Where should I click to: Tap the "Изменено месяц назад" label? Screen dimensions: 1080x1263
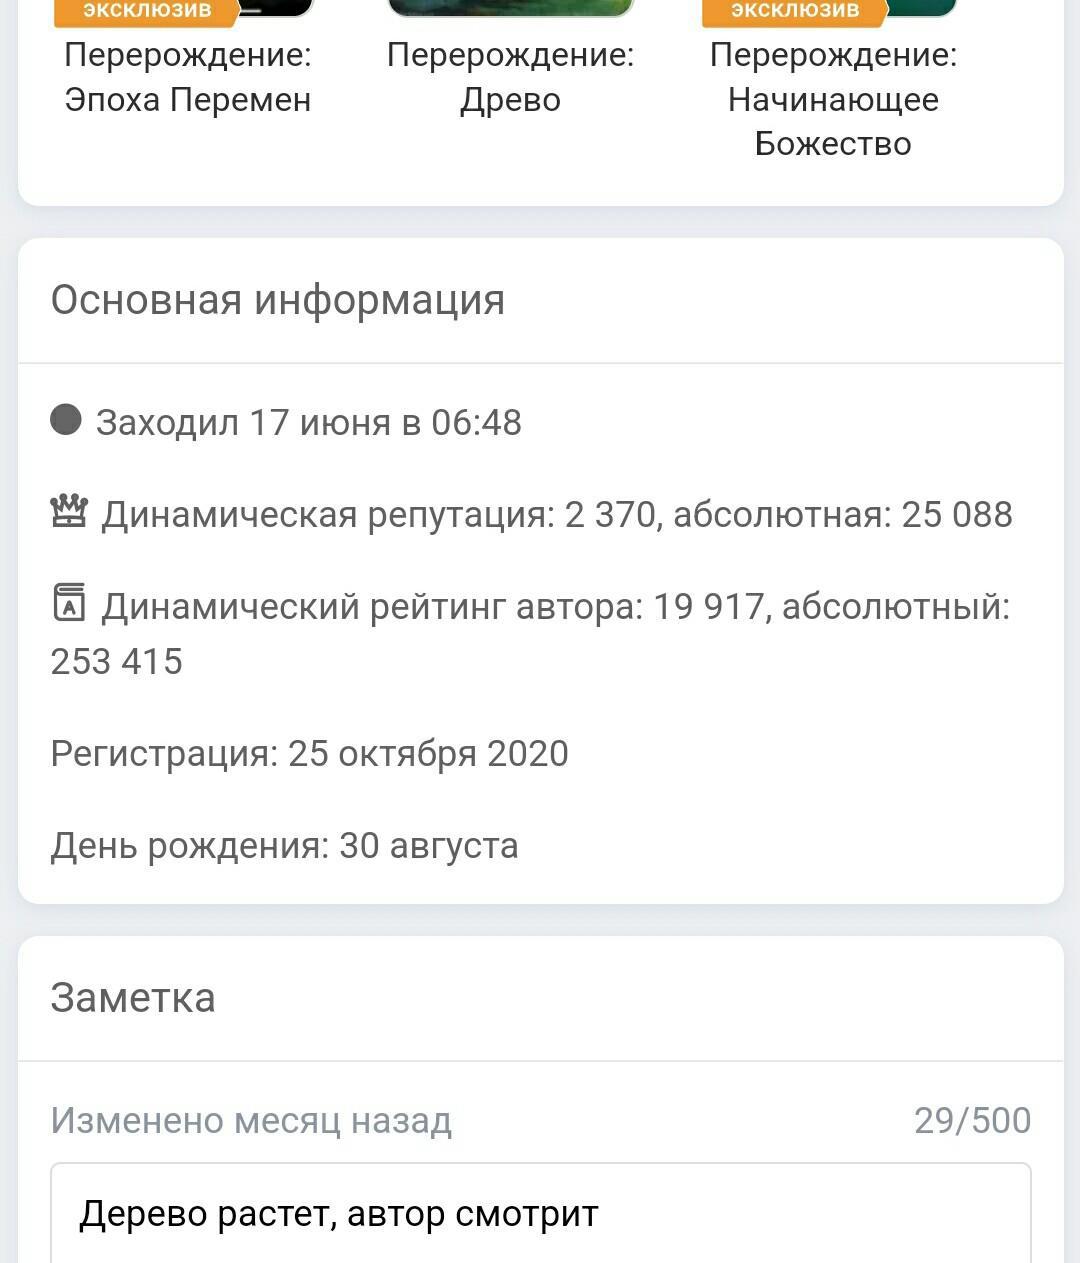251,1121
